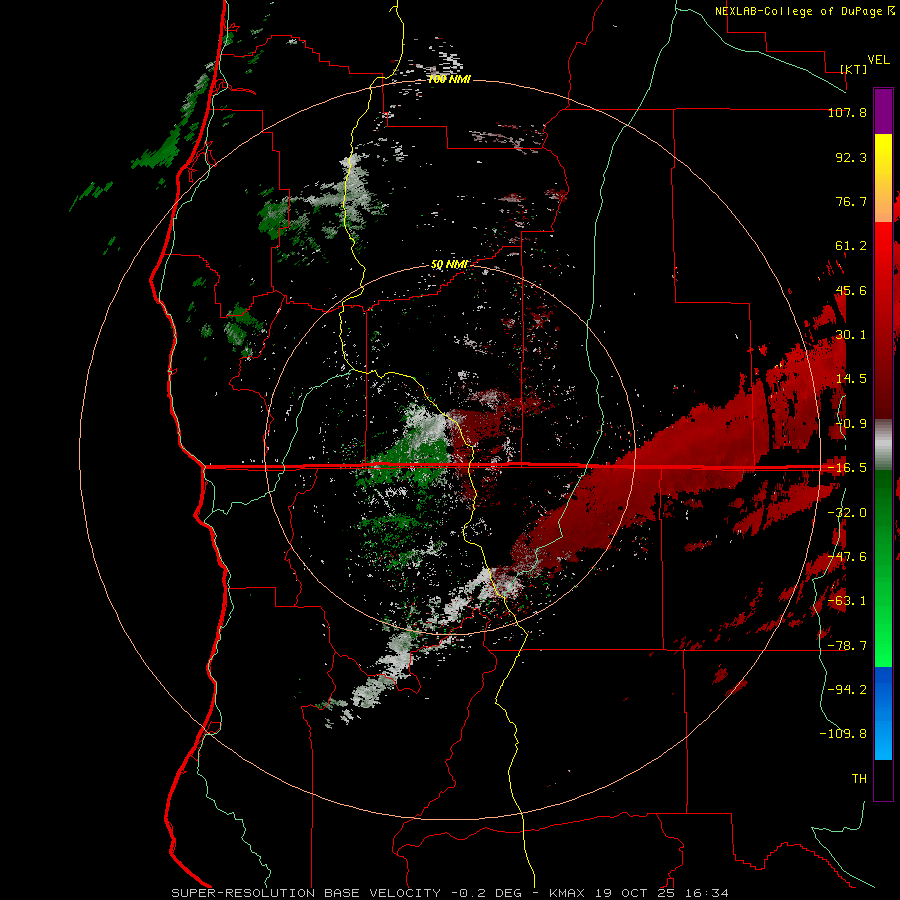
Task: Click the 50 NMI range ring label
Action: coord(449,265)
